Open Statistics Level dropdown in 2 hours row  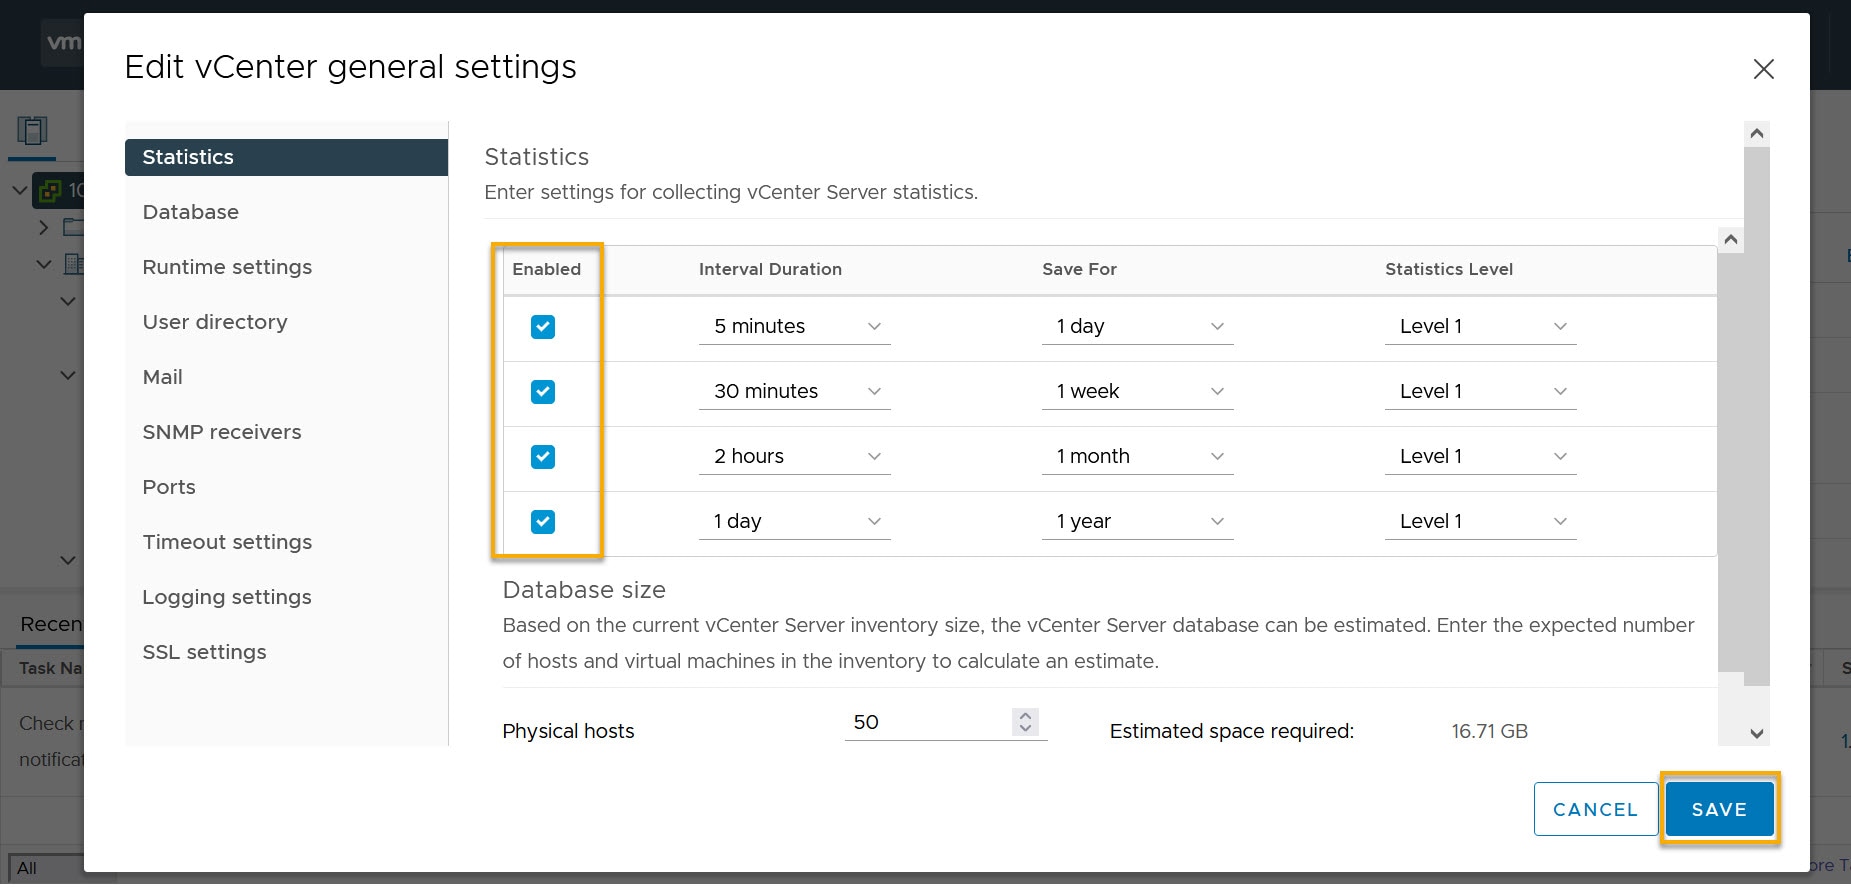click(1480, 457)
